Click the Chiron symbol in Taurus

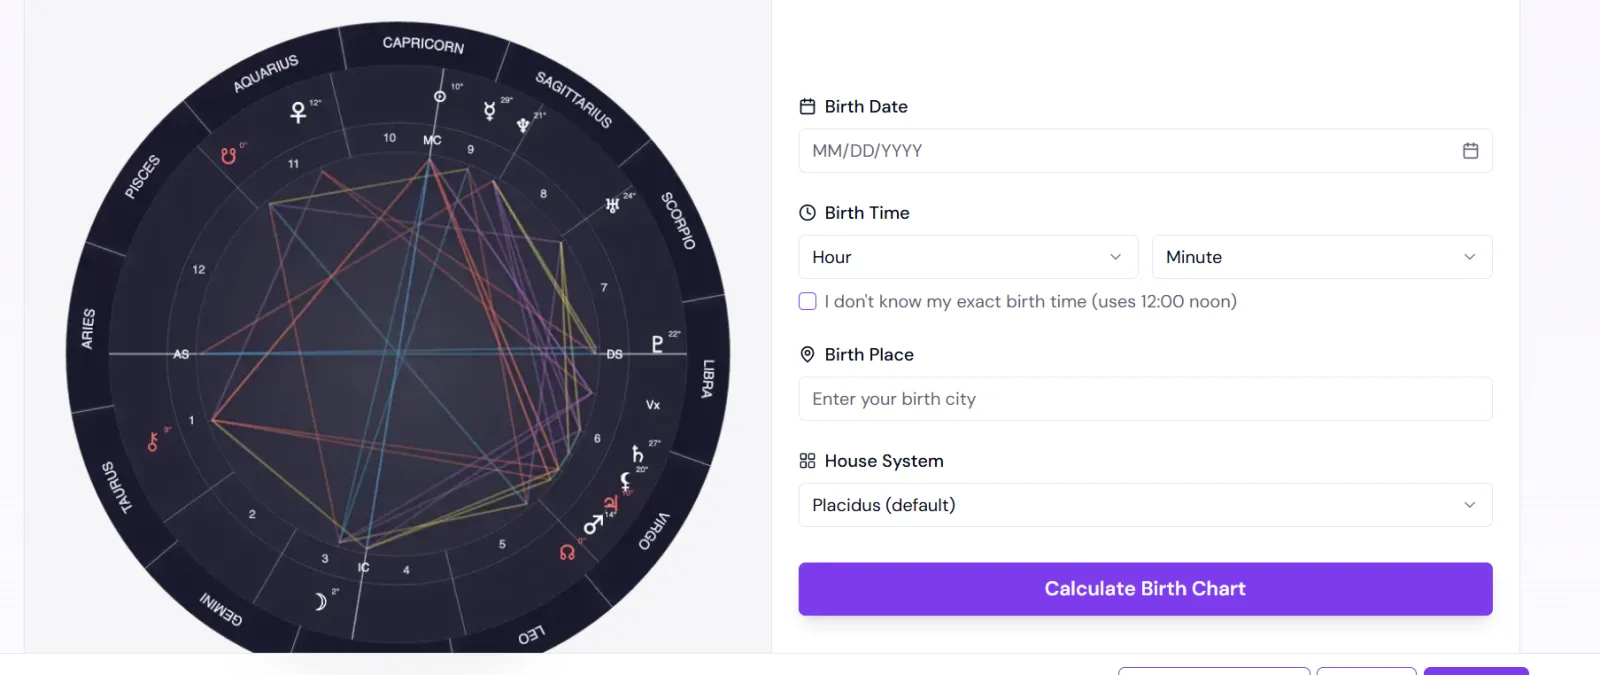coord(153,441)
